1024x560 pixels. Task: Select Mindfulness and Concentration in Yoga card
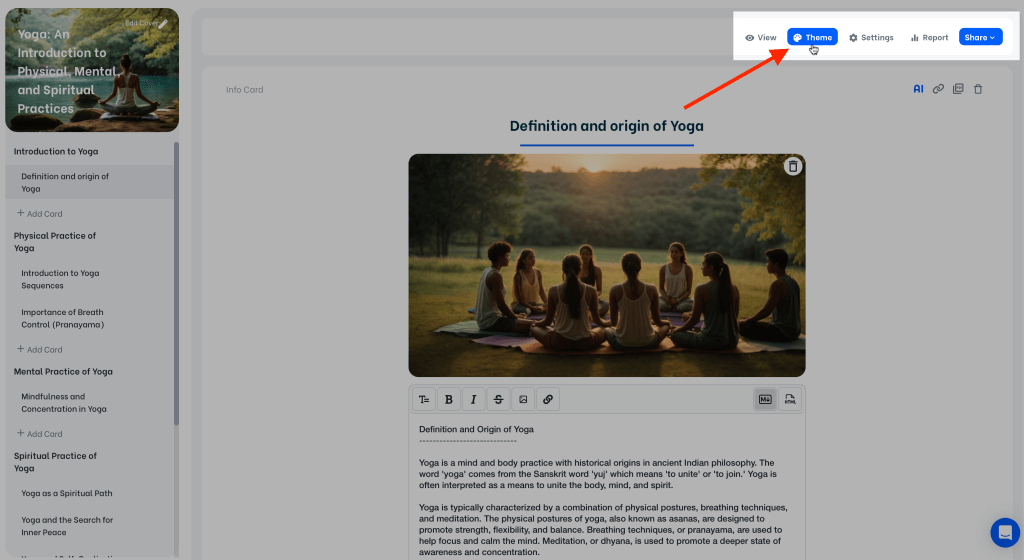(x=66, y=402)
